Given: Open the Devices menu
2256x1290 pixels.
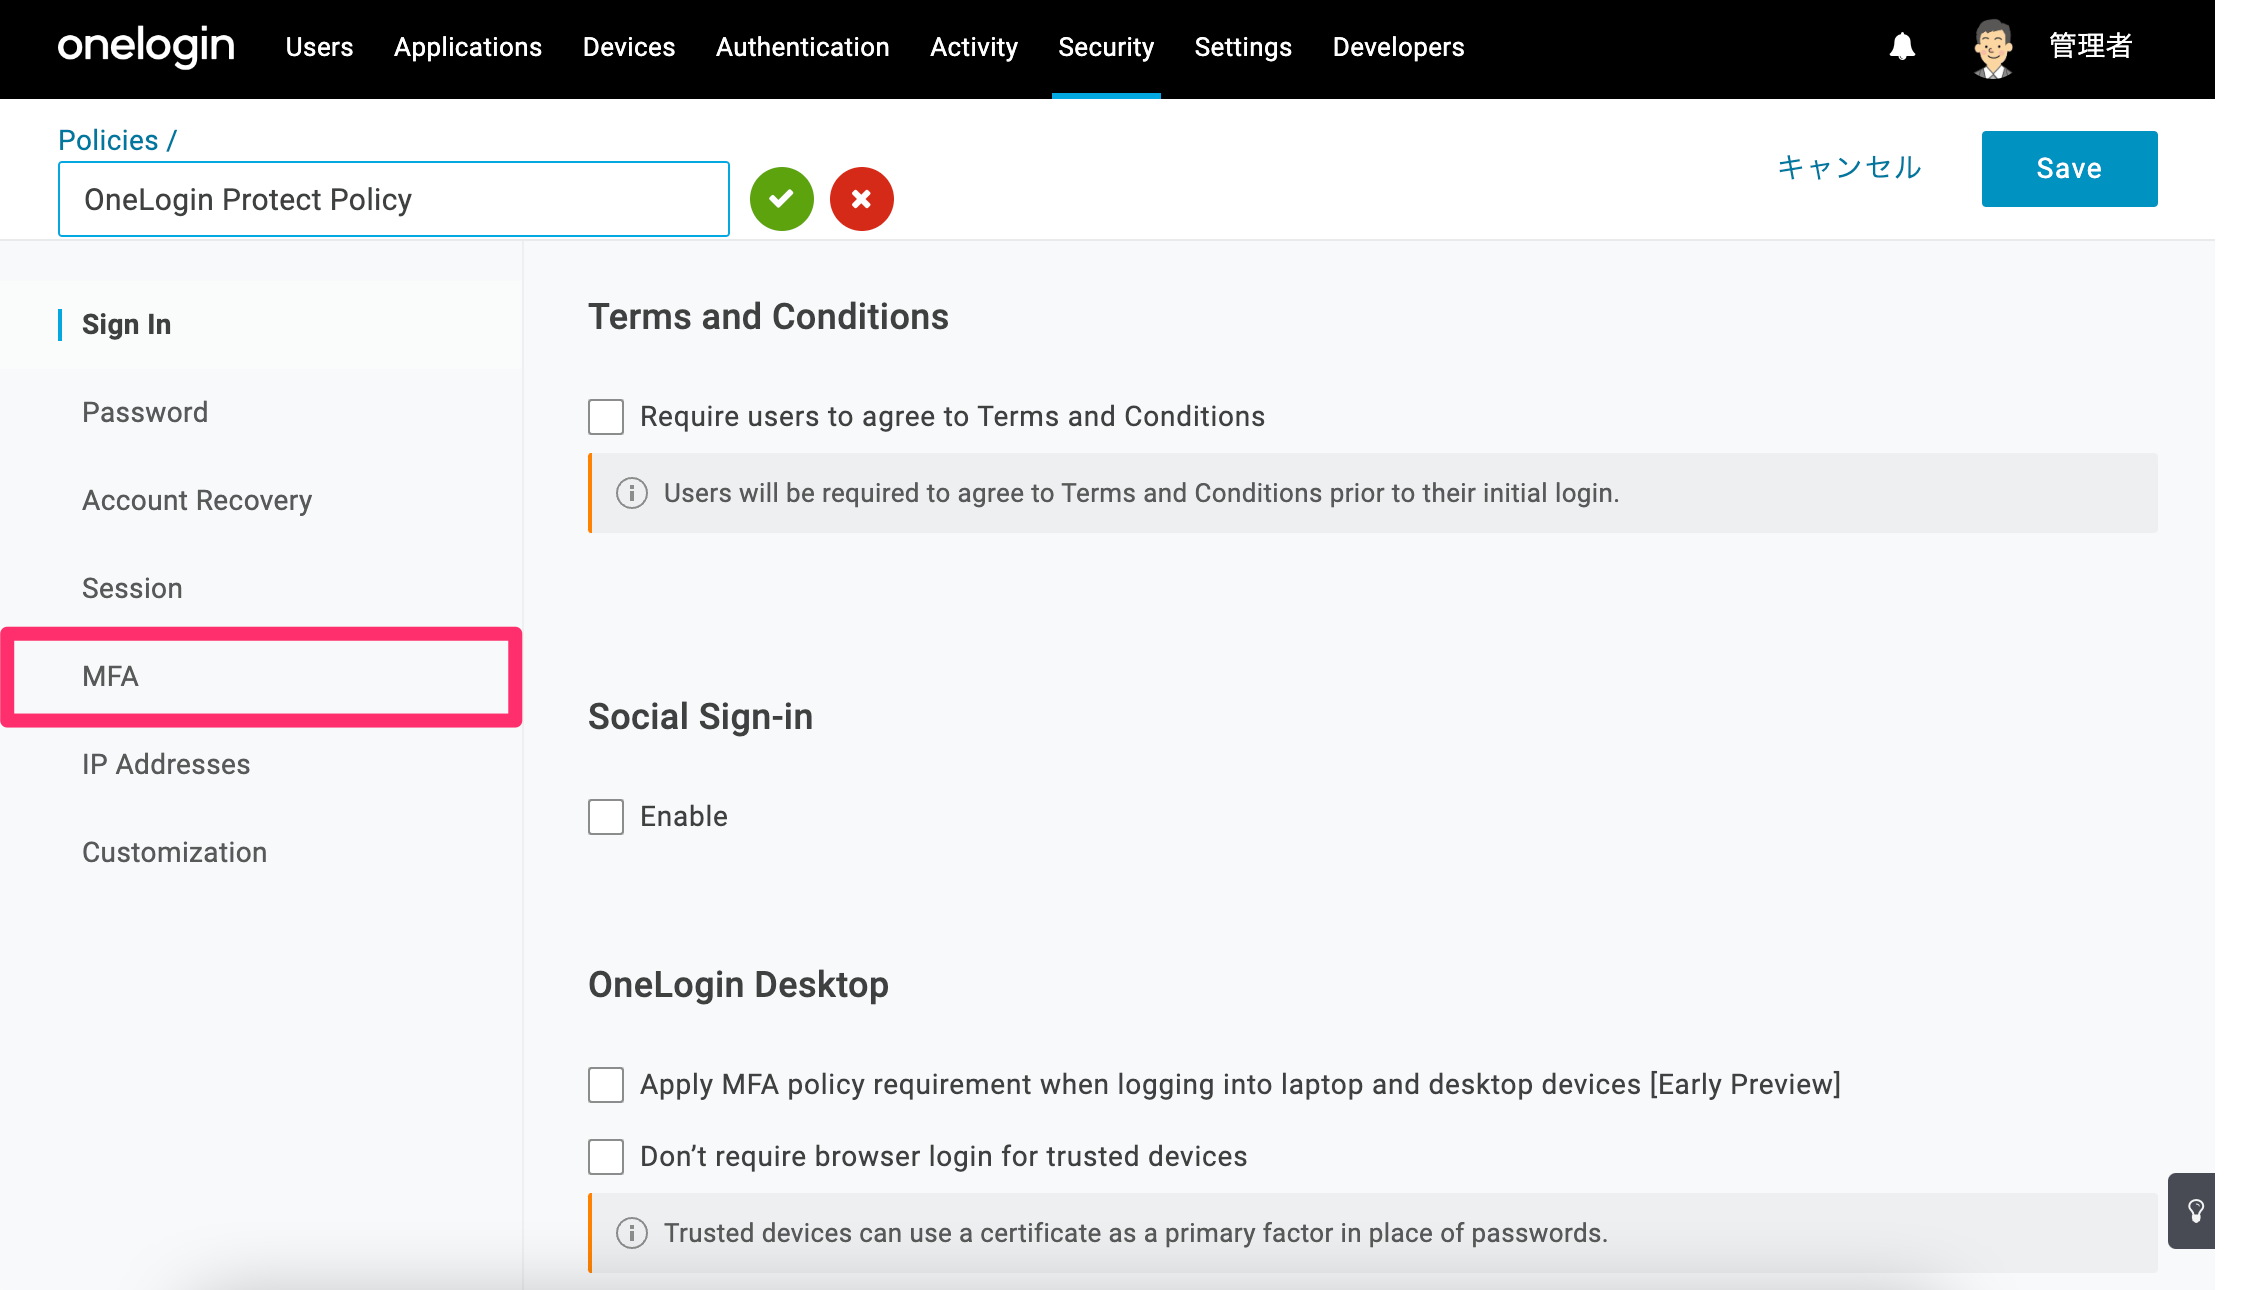Looking at the screenshot, I should pyautogui.click(x=629, y=47).
